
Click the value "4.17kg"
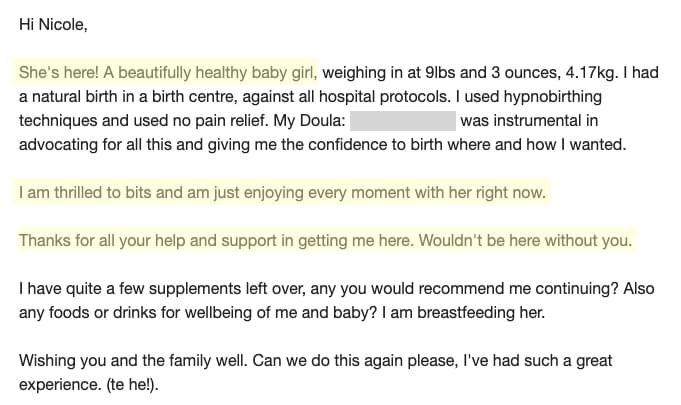(x=590, y=72)
